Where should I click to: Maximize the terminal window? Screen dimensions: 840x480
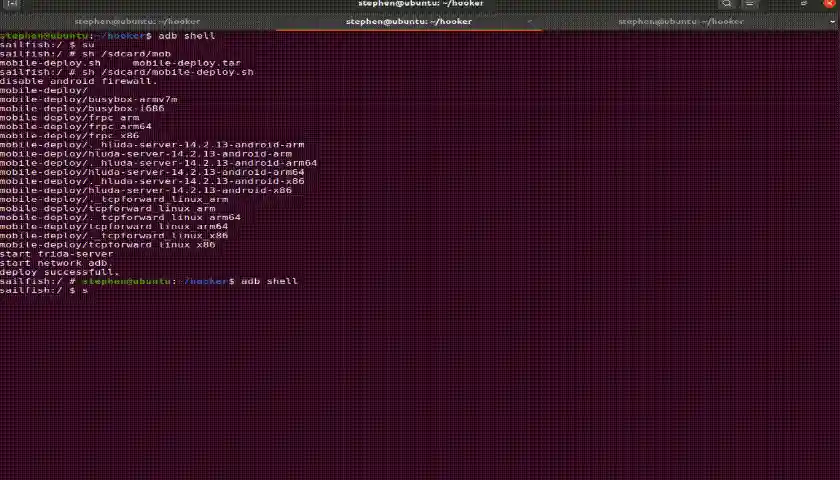pos(804,4)
